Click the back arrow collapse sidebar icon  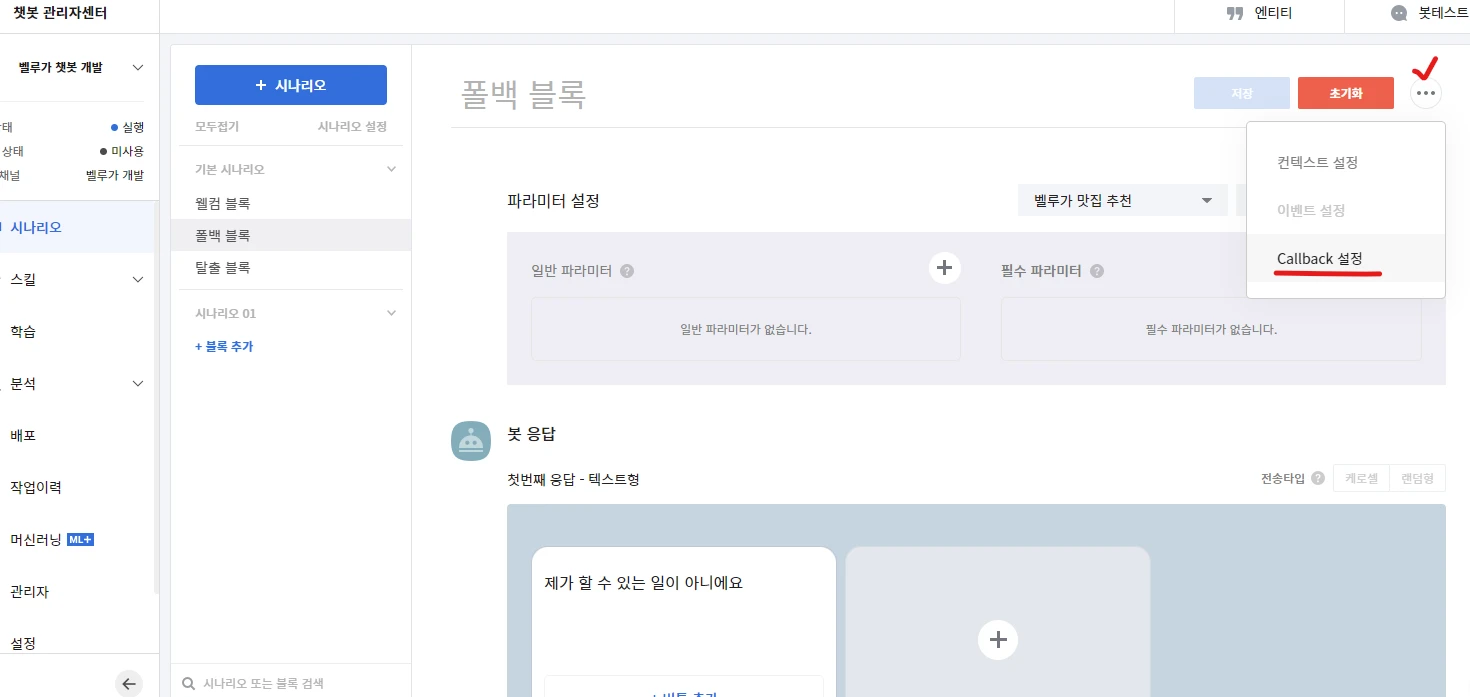(x=129, y=684)
